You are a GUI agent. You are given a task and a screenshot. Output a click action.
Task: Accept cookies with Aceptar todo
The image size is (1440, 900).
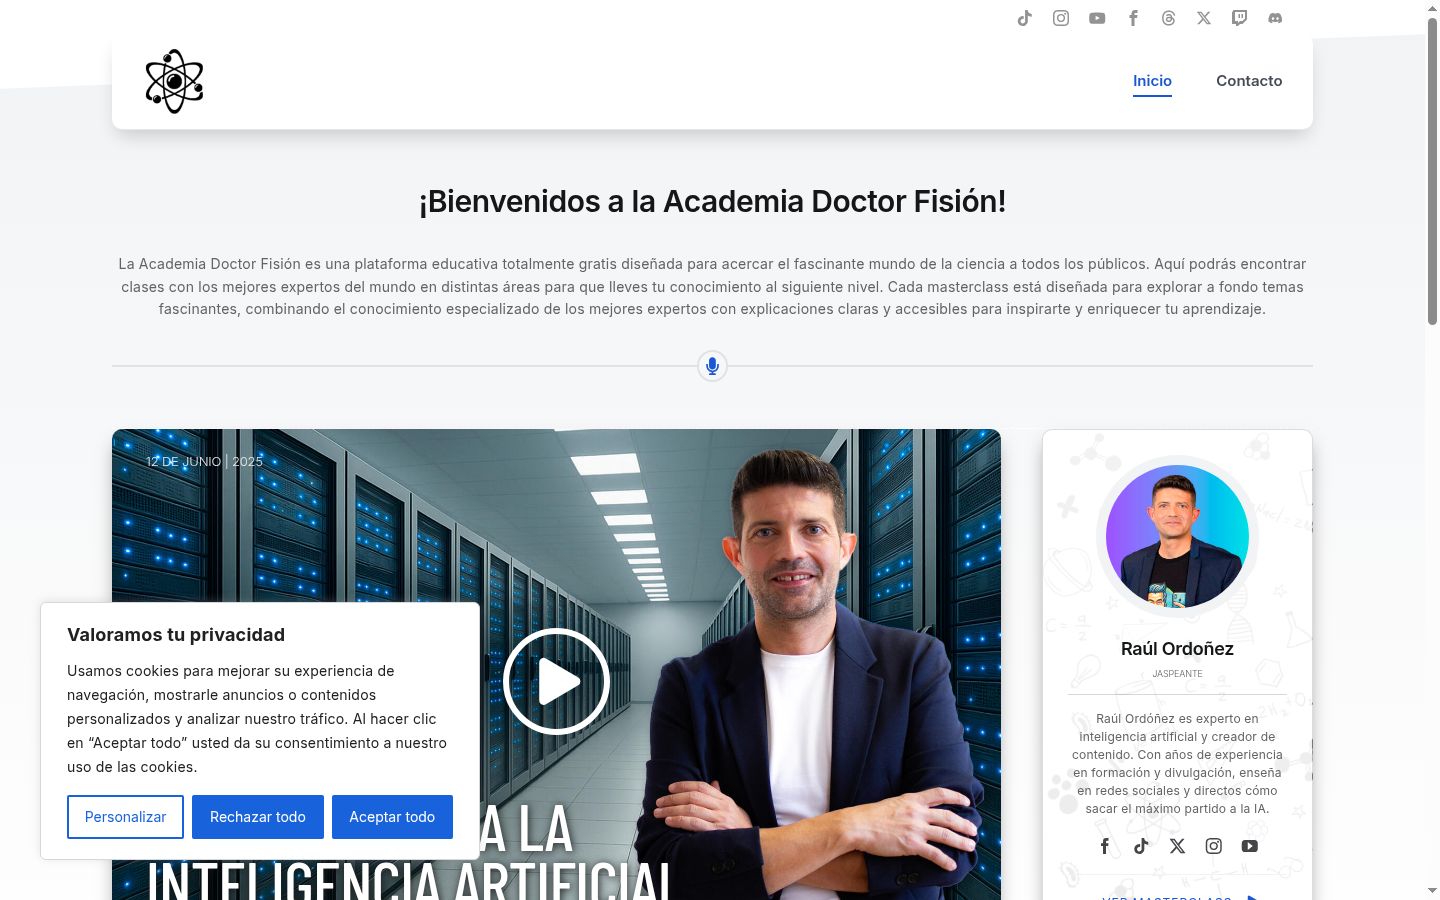[x=392, y=817]
